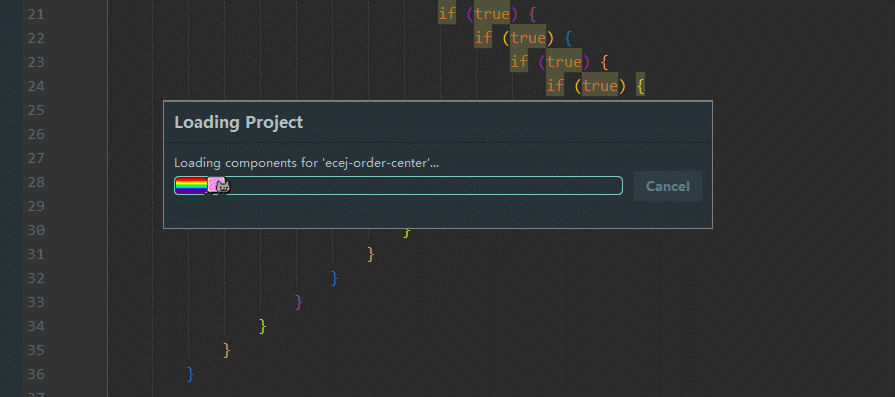Click line number 36 in the gutter
Image resolution: width=895 pixels, height=397 pixels.
click(x=35, y=374)
